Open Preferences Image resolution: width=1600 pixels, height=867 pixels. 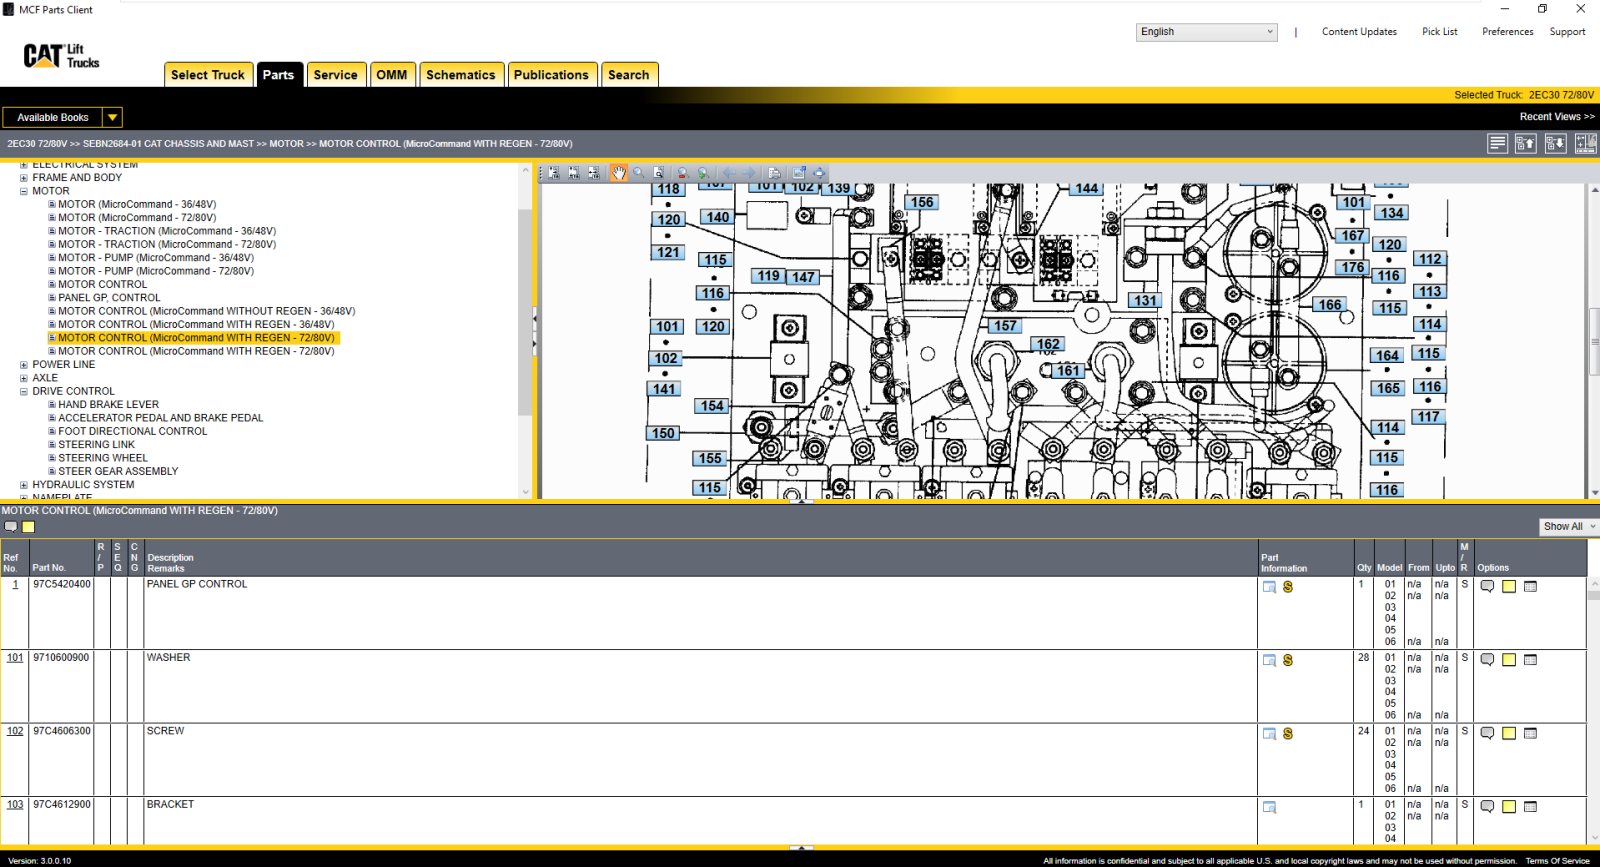(1508, 32)
